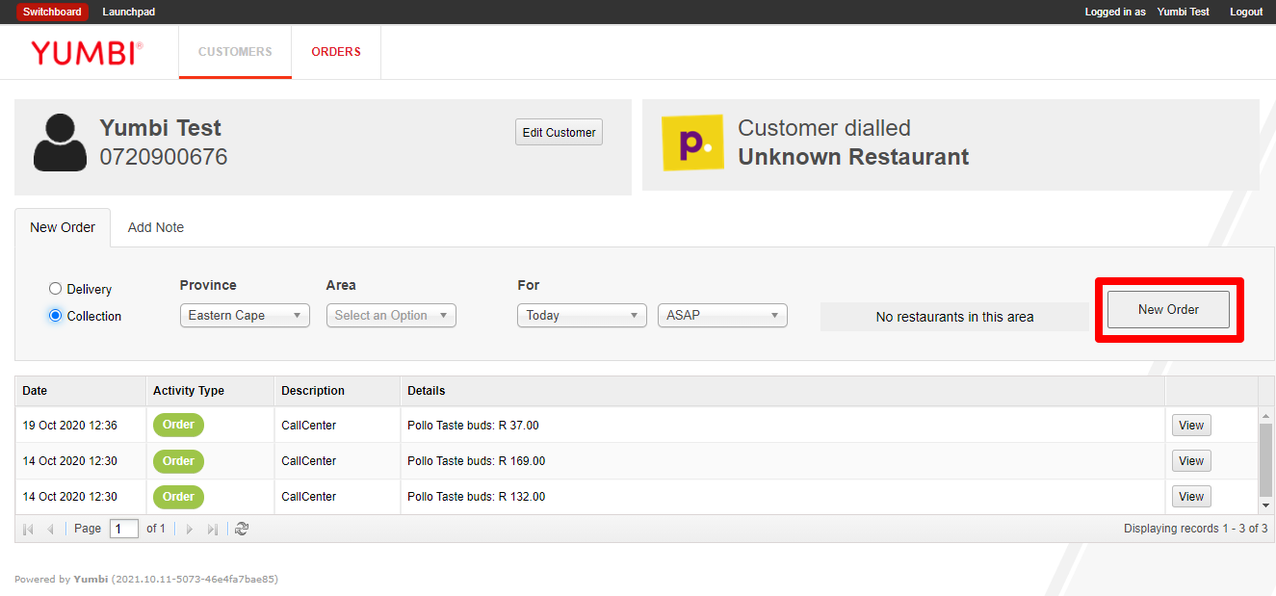Viewport: 1276px width, 596px height.
Task: Click the Unknown Restaurant heading
Action: coord(853,157)
